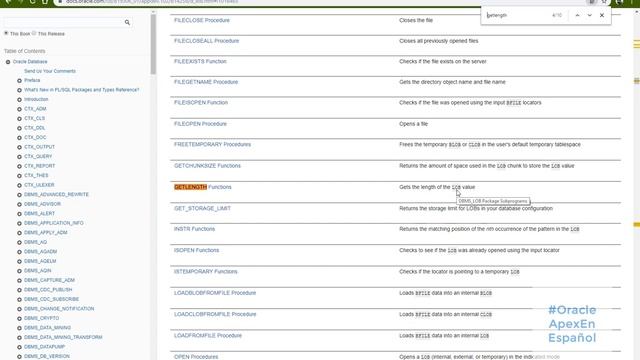Viewport: 640px width, 360px height.
Task: Open the DBMS_CAPTURE_ADM contents entry
Action: [x=49, y=280]
